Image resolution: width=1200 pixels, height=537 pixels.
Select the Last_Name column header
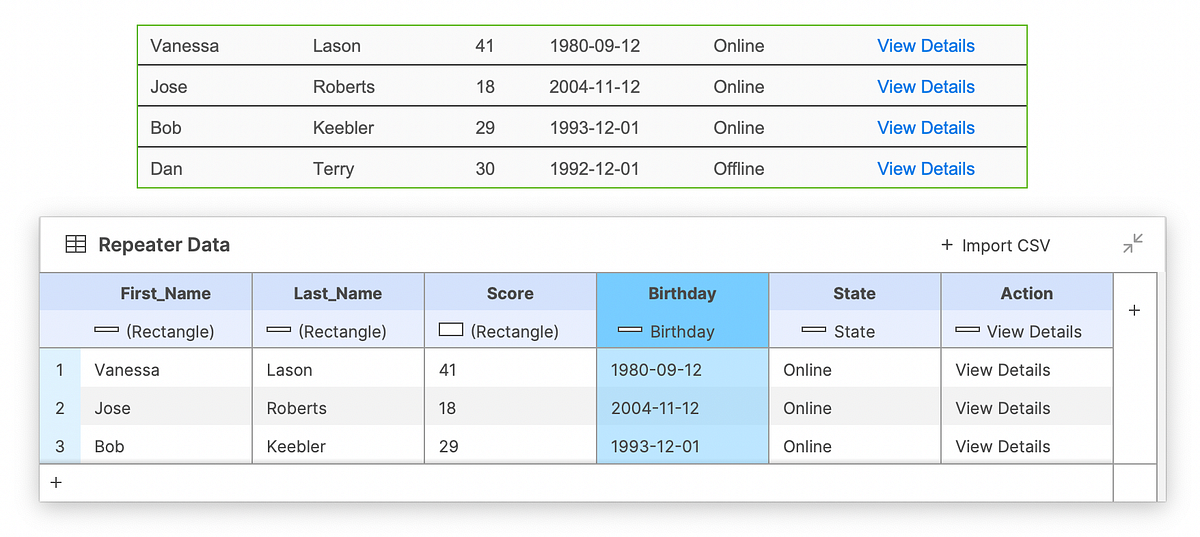(x=338, y=293)
